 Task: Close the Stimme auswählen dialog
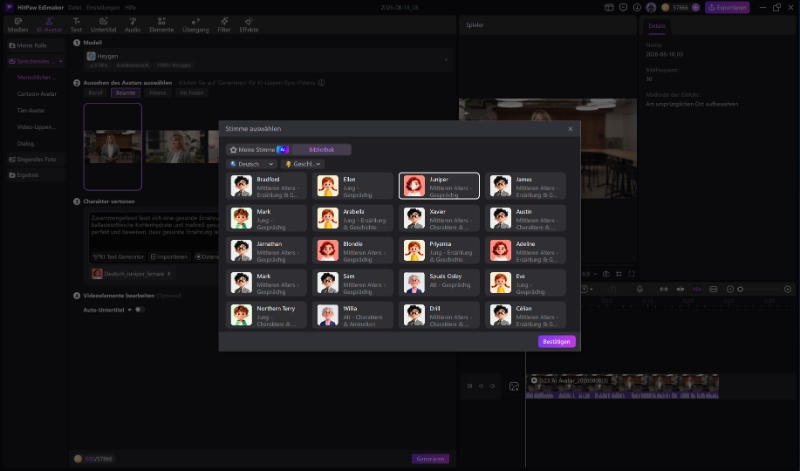570,129
